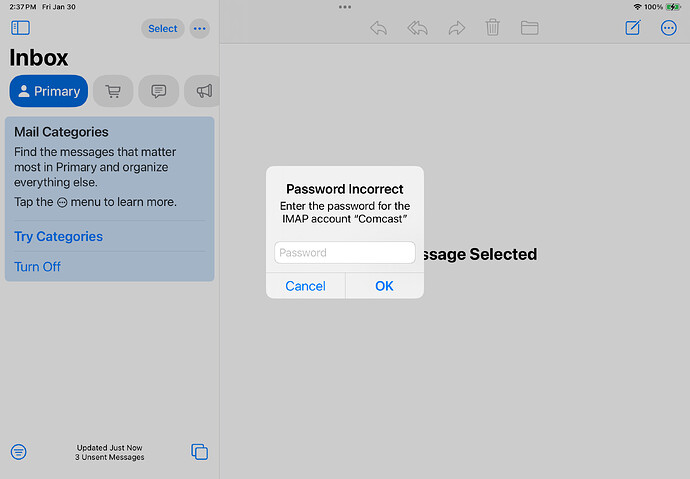
Task: Click the Reply All icon
Action: point(418,28)
